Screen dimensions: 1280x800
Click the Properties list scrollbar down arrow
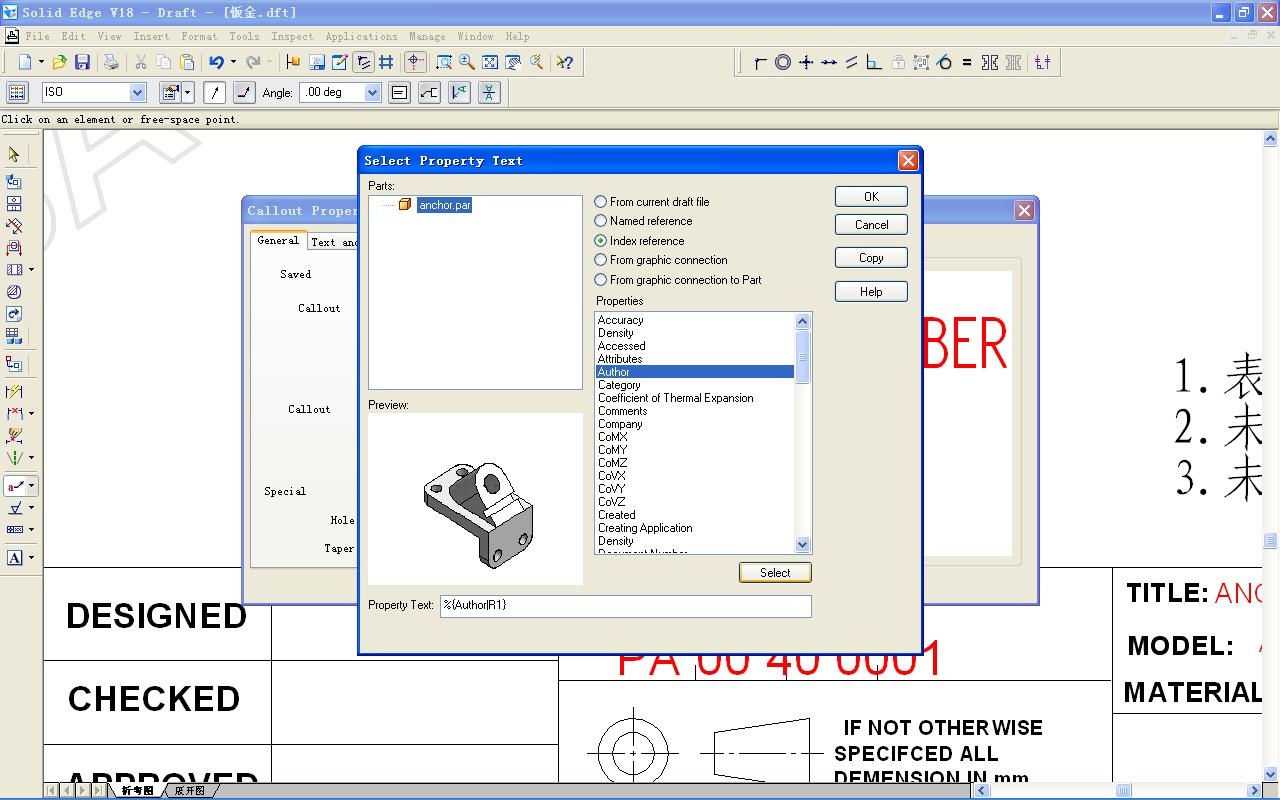[802, 545]
